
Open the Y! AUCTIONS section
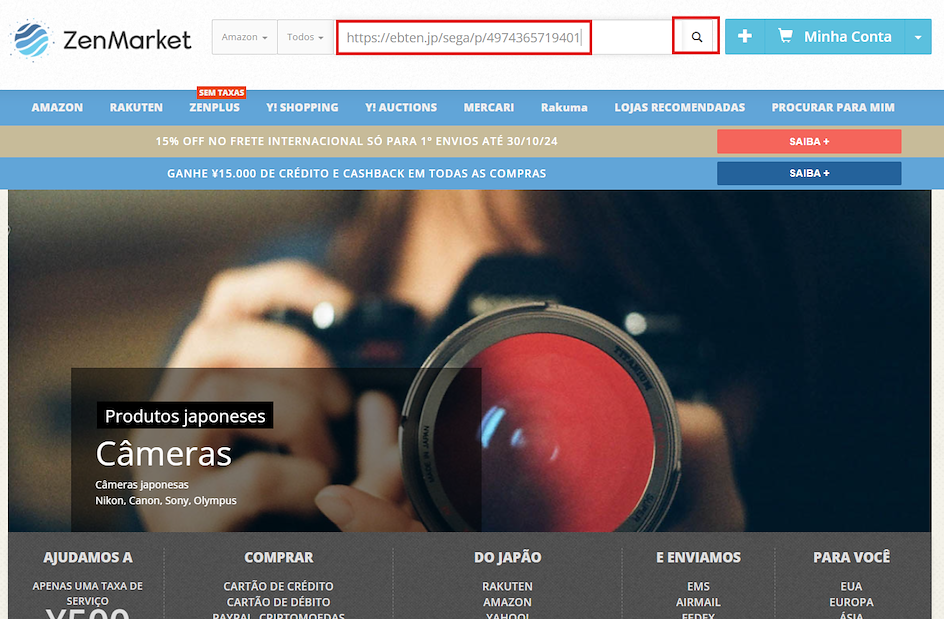[401, 107]
